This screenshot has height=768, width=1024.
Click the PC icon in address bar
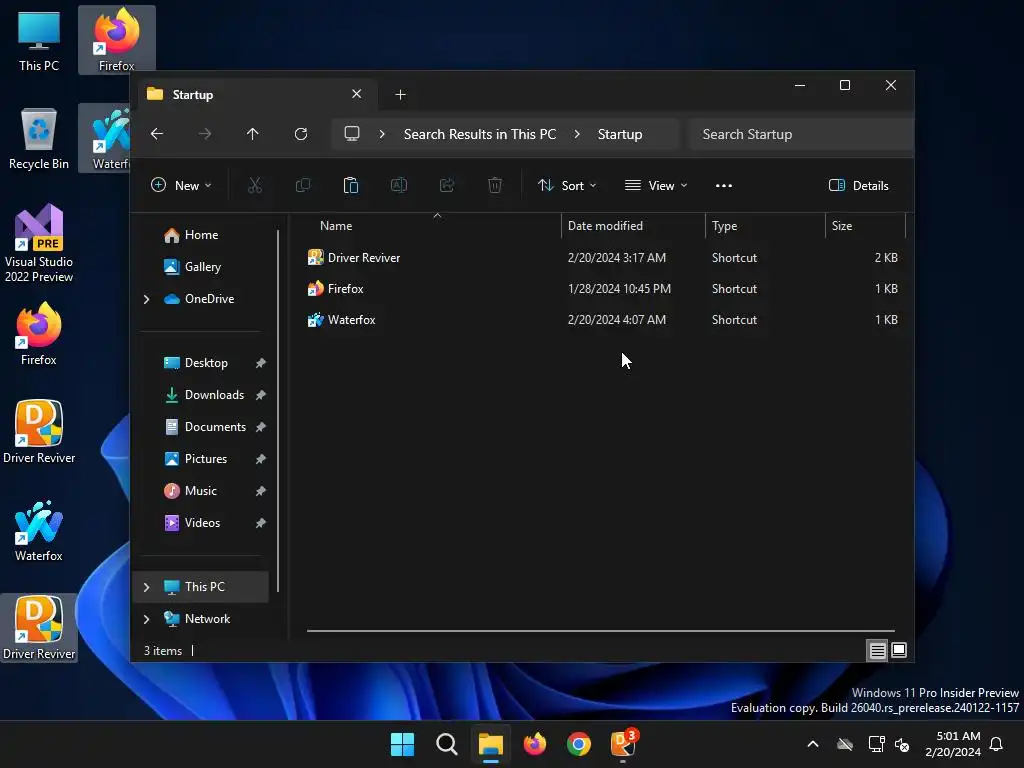tap(352, 134)
